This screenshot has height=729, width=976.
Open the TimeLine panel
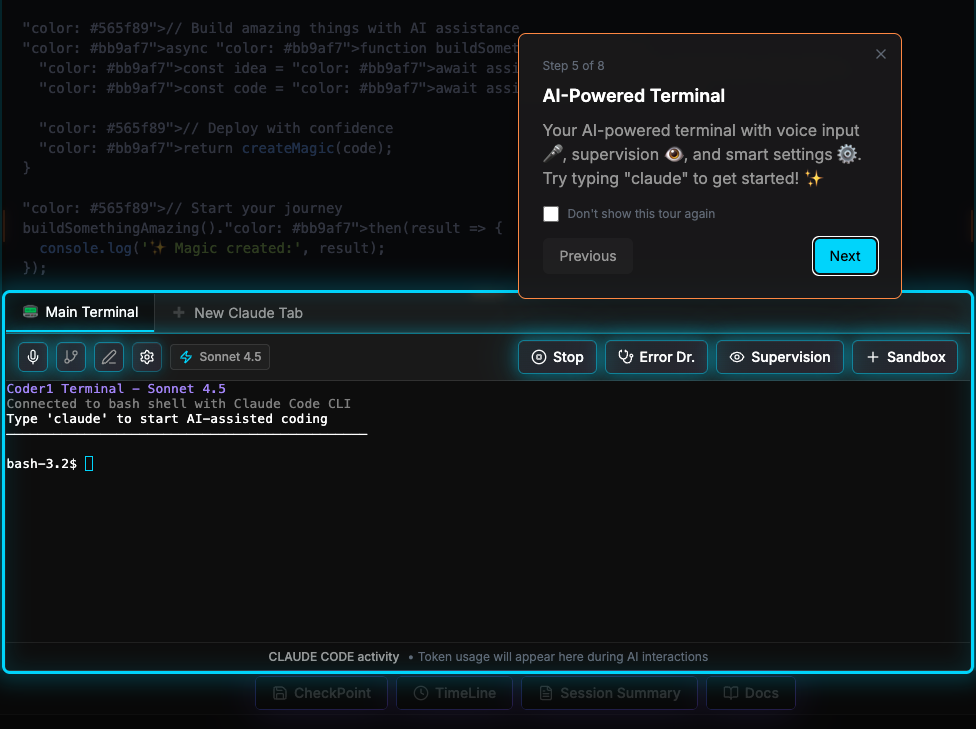click(454, 693)
